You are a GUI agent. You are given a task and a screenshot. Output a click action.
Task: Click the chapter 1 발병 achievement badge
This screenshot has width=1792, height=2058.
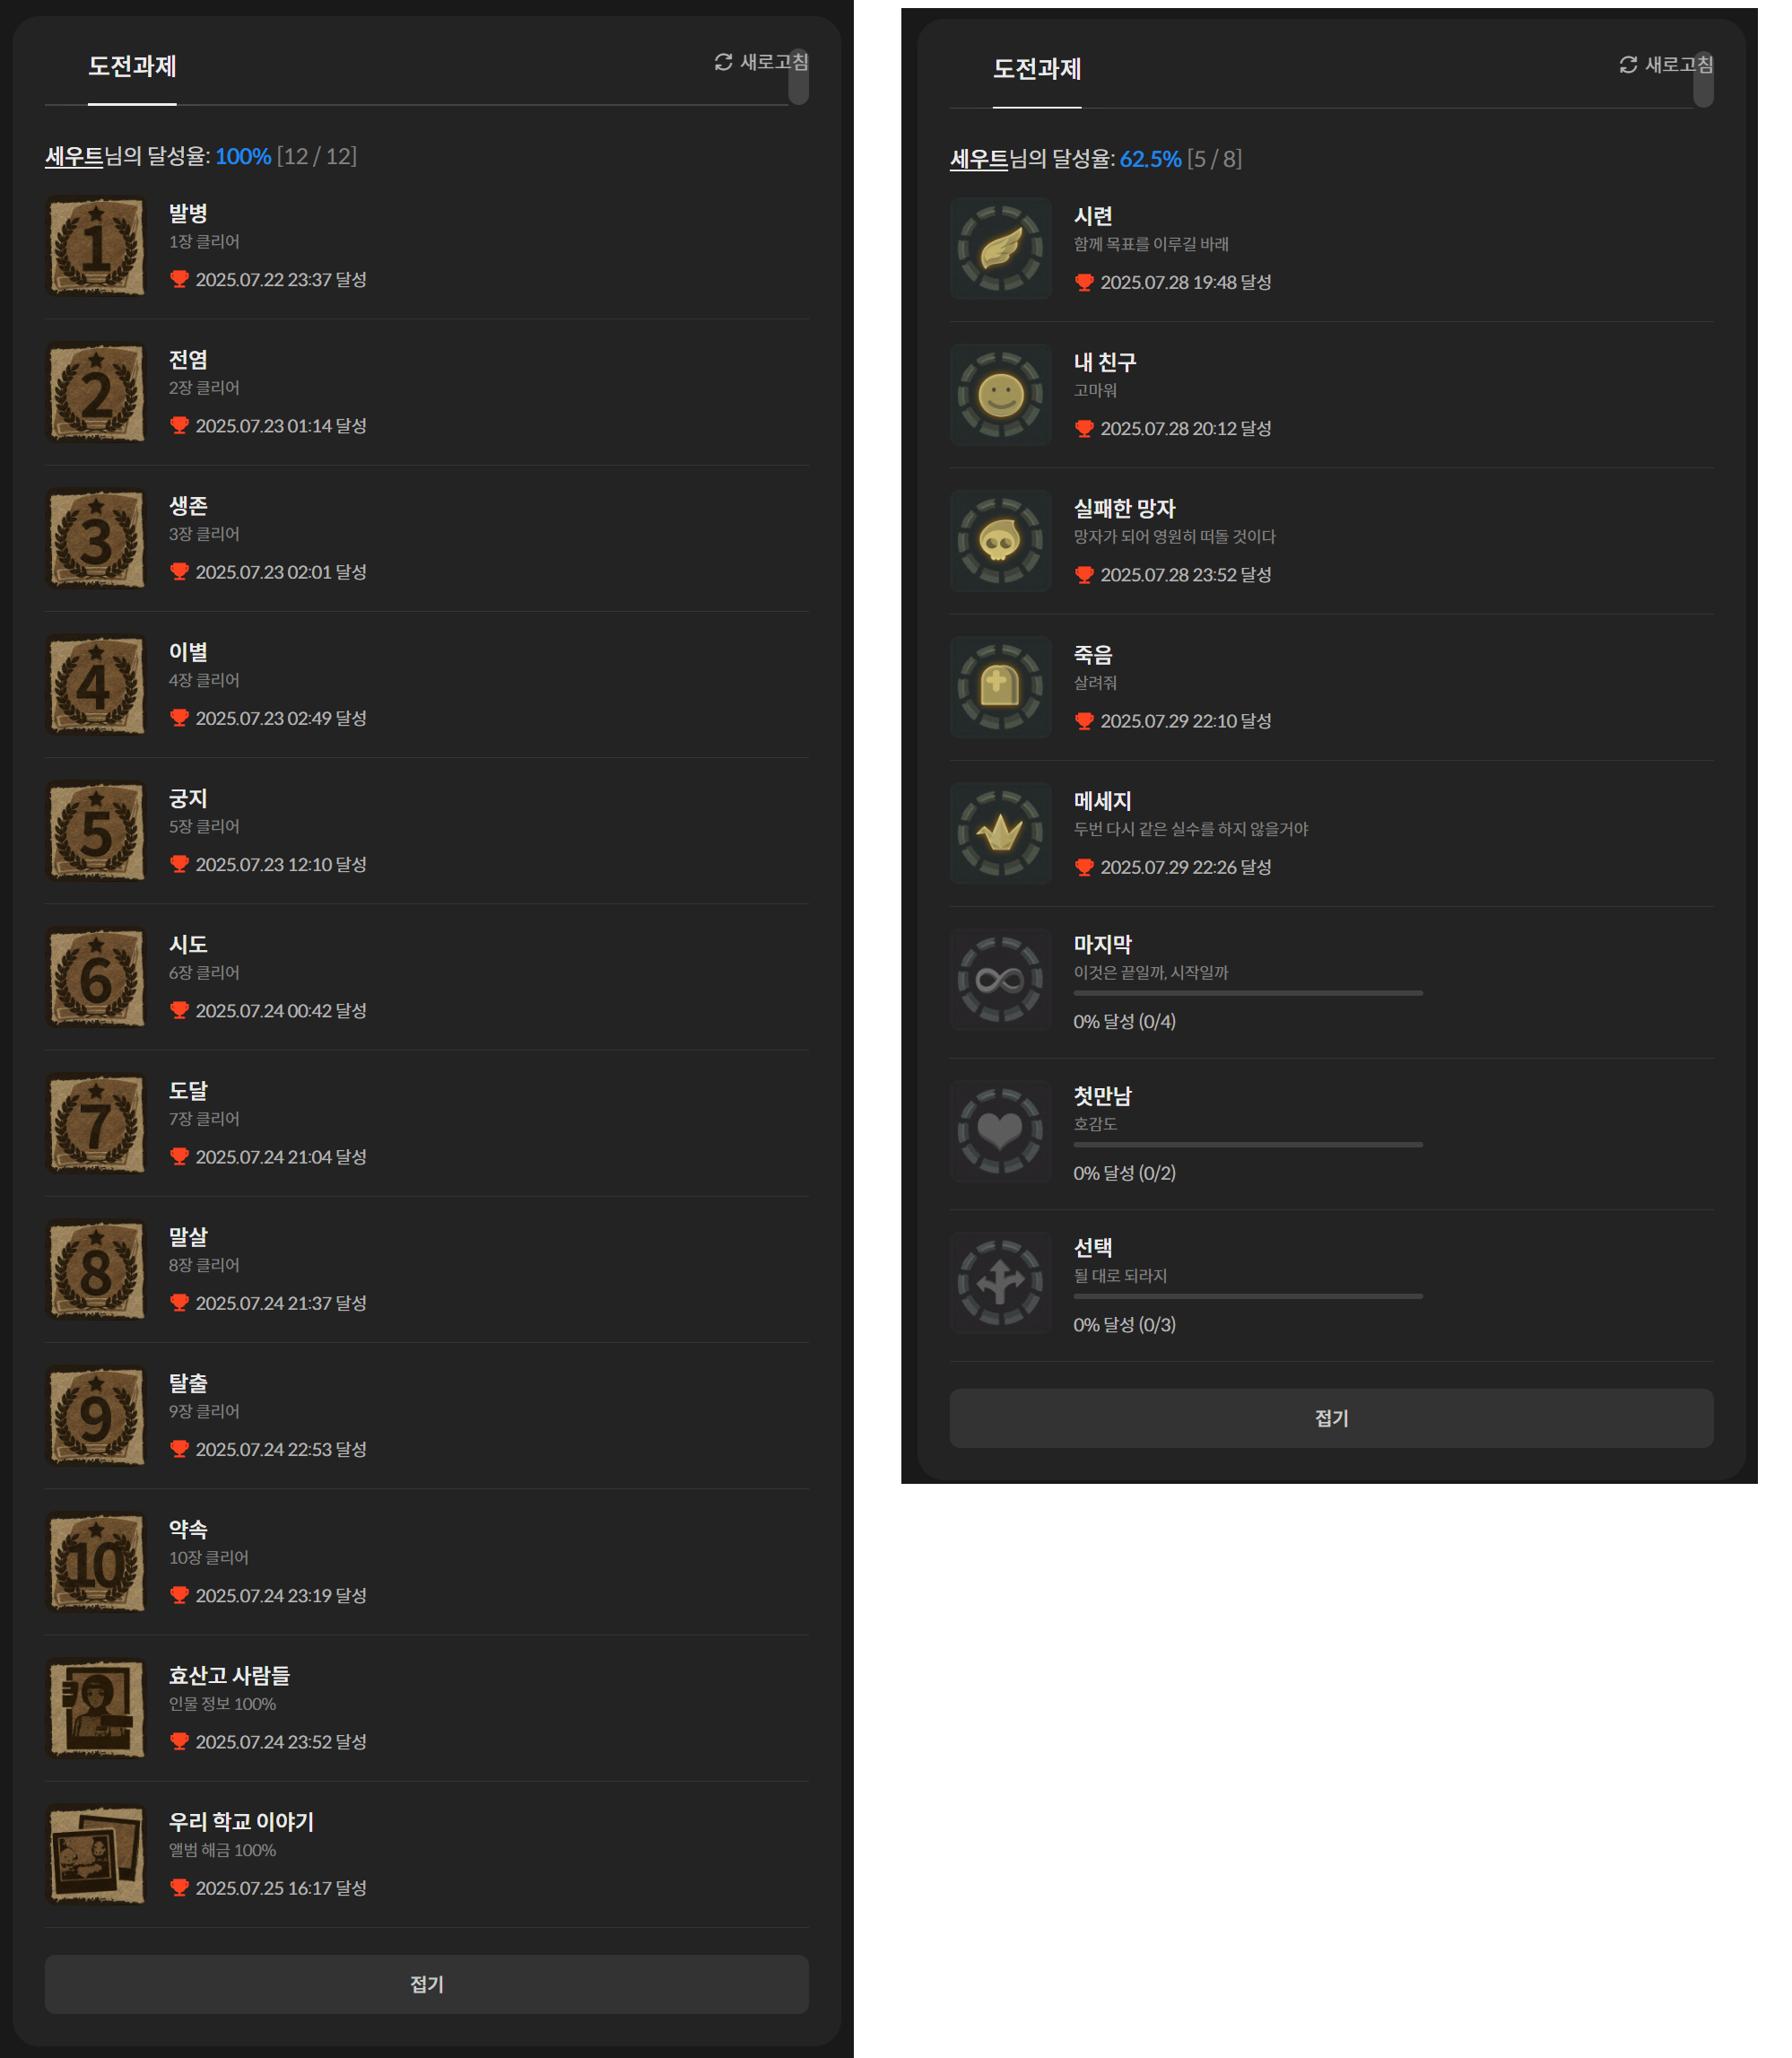(96, 246)
